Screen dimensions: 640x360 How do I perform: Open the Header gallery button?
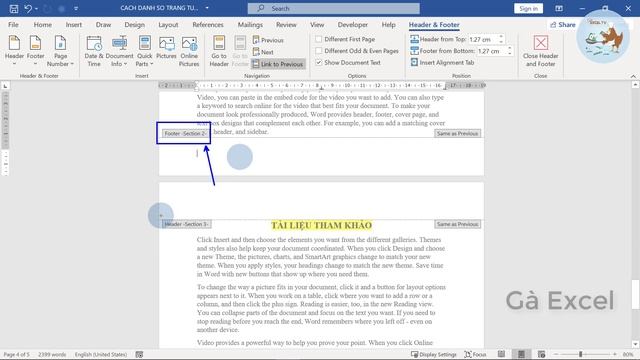(x=14, y=51)
